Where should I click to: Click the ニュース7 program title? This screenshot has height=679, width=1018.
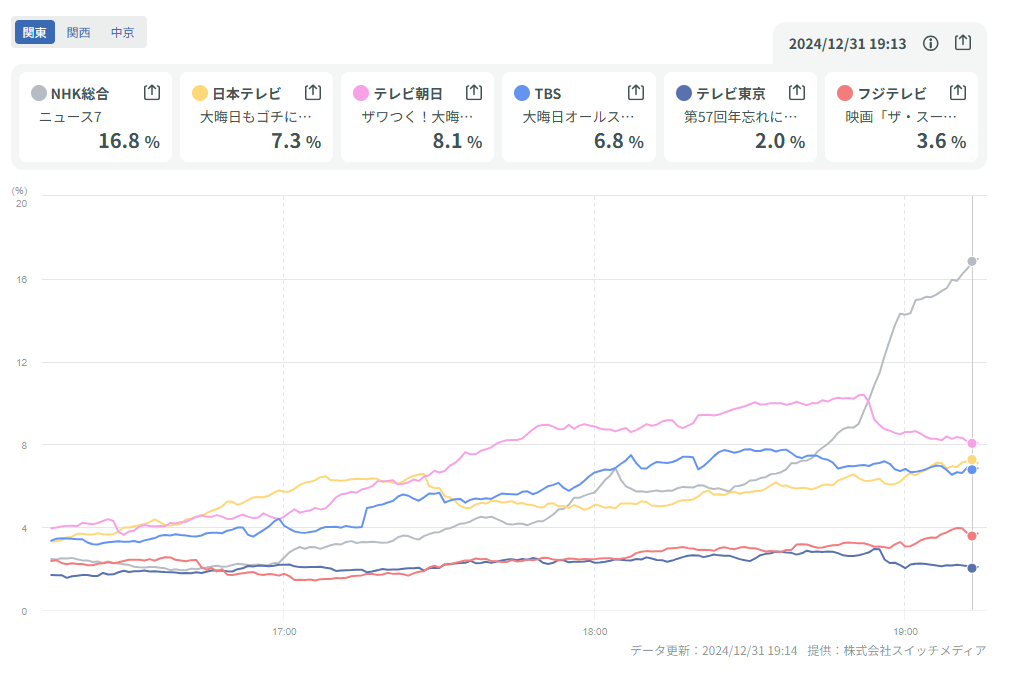point(71,117)
